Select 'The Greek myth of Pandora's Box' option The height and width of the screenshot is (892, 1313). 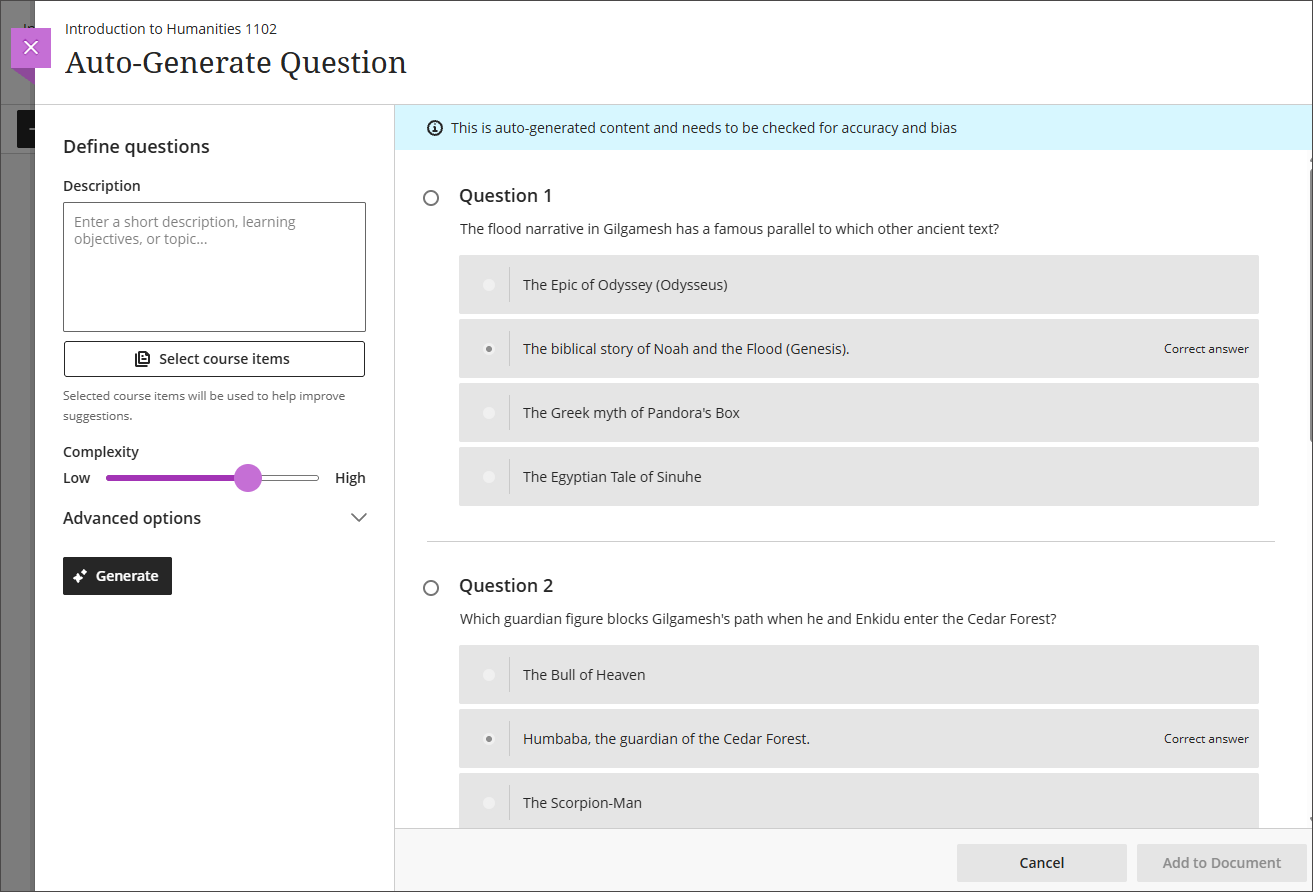pos(487,412)
